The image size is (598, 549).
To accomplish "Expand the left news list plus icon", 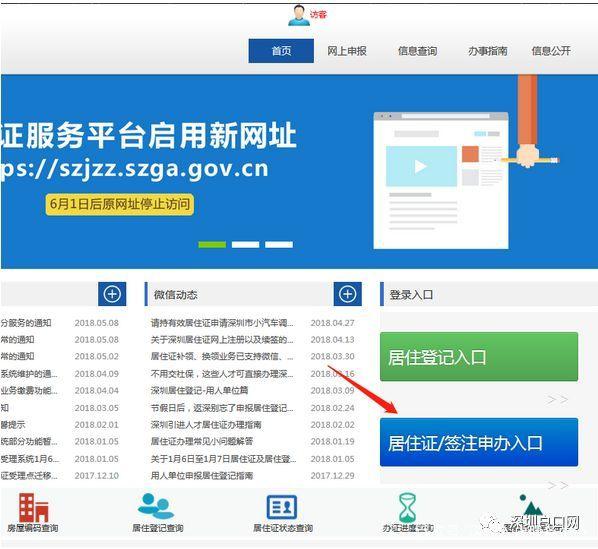I will (112, 294).
